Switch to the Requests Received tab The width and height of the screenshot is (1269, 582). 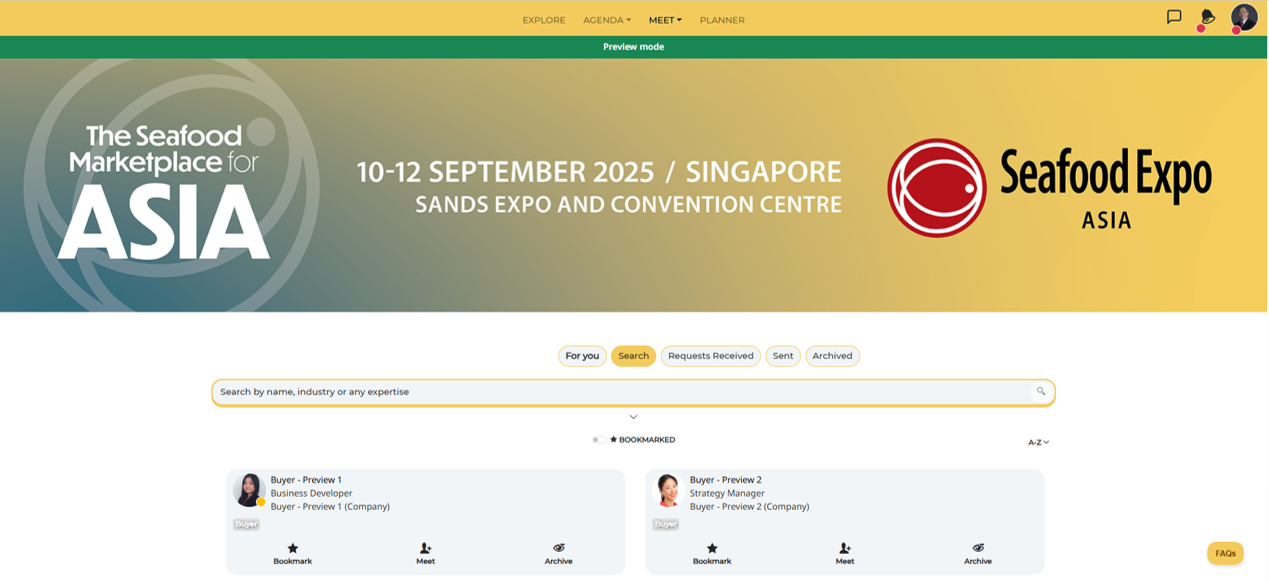pos(710,356)
